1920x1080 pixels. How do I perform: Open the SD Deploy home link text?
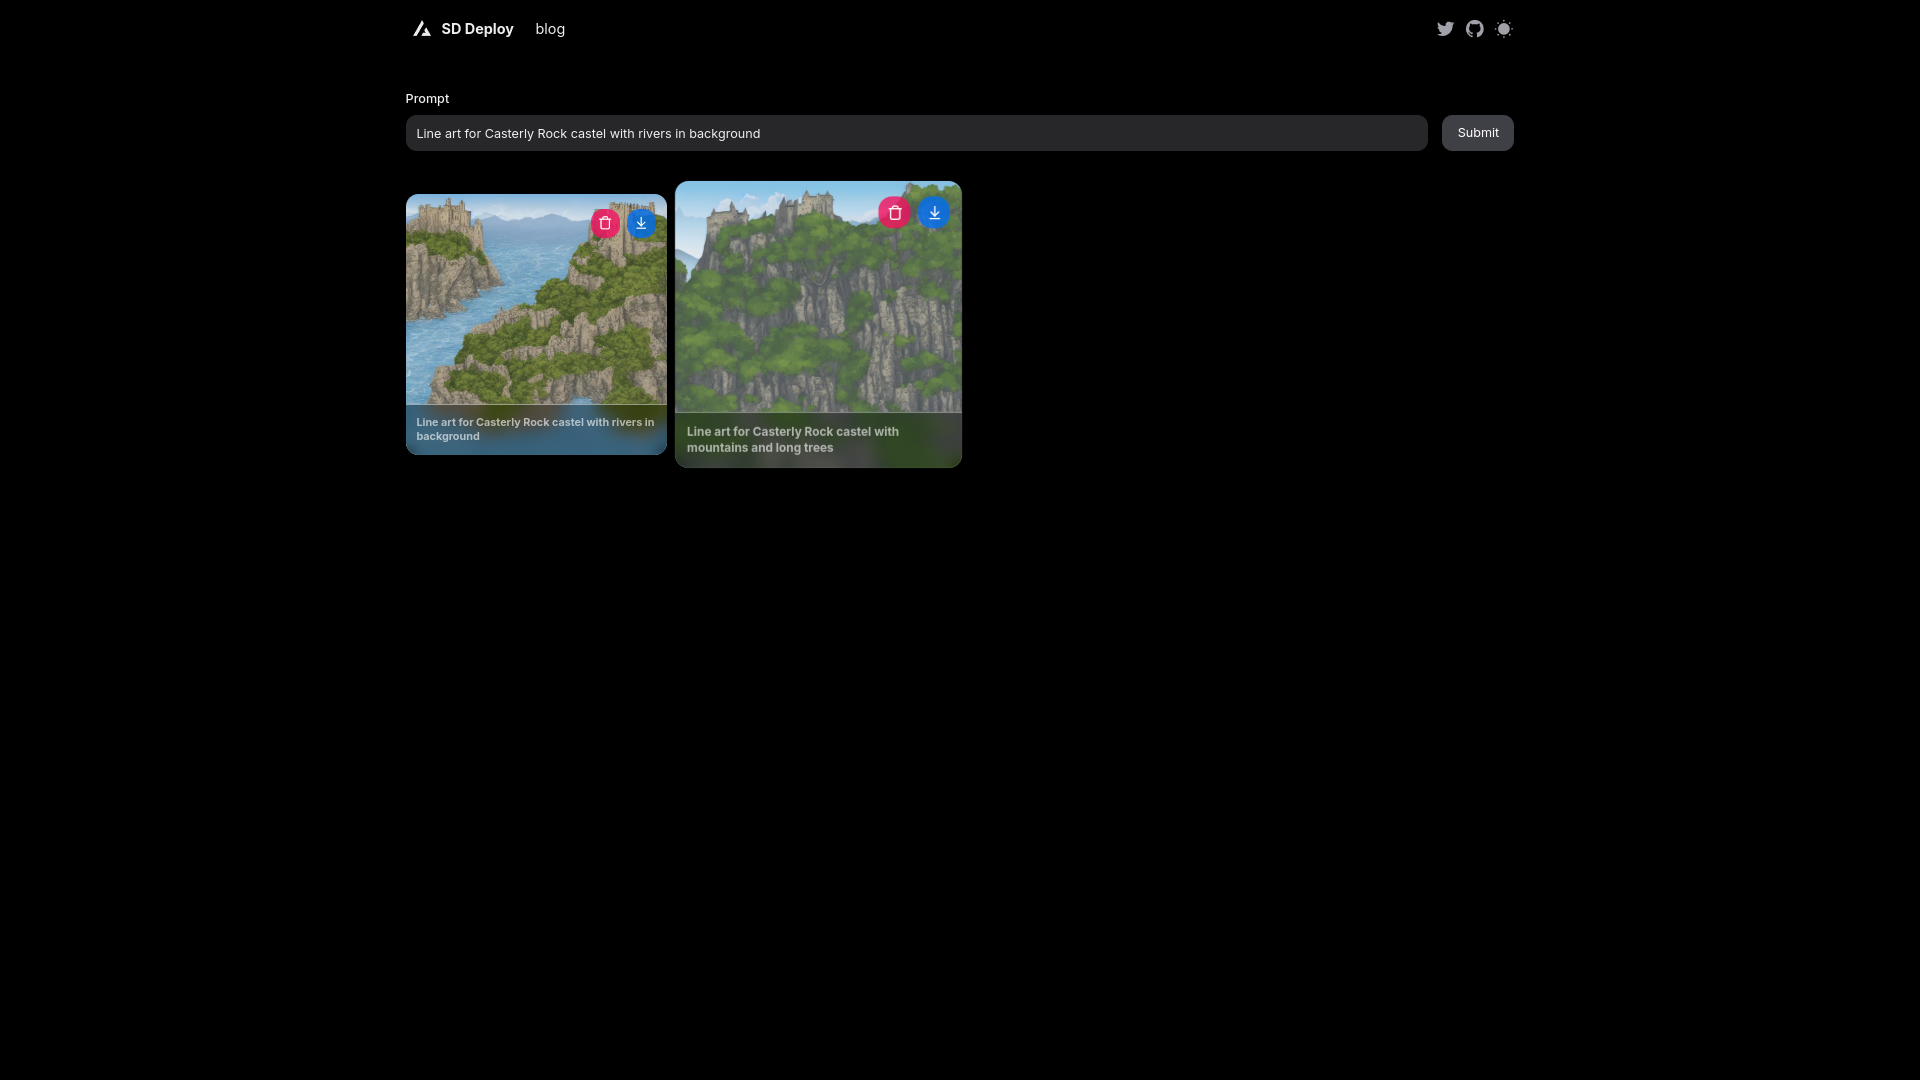[477, 29]
